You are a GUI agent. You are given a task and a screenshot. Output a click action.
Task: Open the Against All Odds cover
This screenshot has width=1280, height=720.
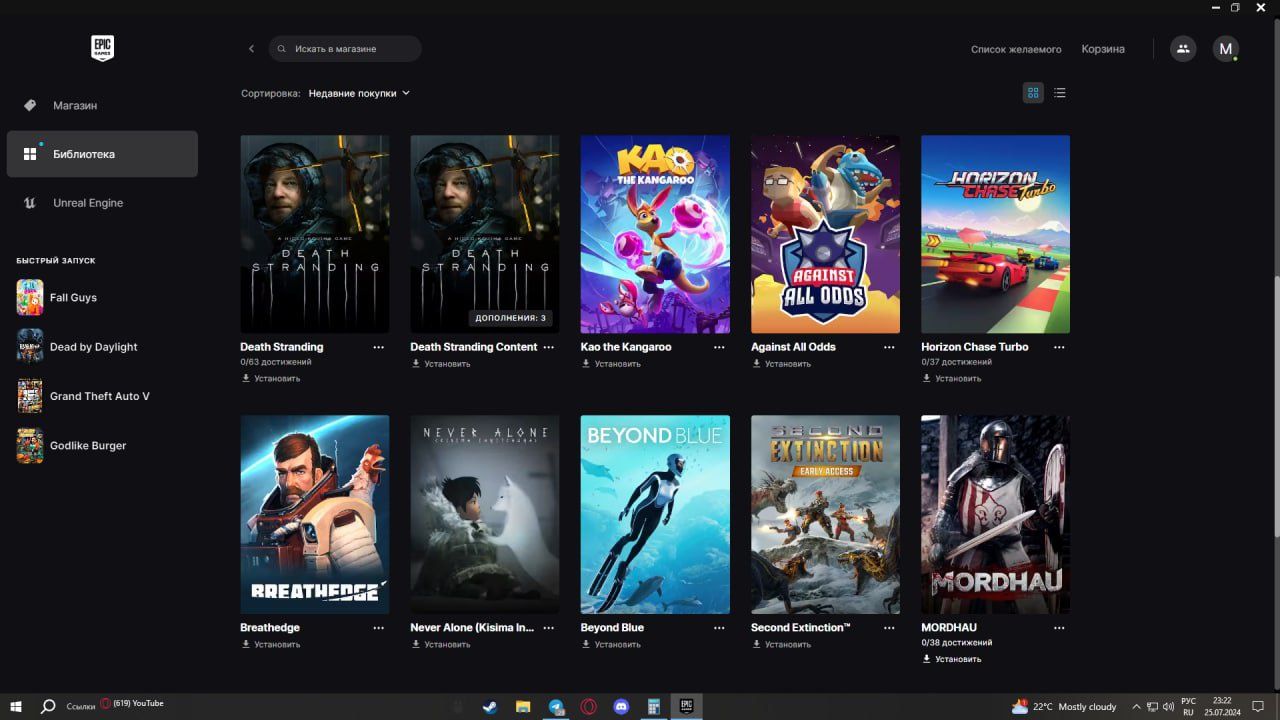(825, 234)
